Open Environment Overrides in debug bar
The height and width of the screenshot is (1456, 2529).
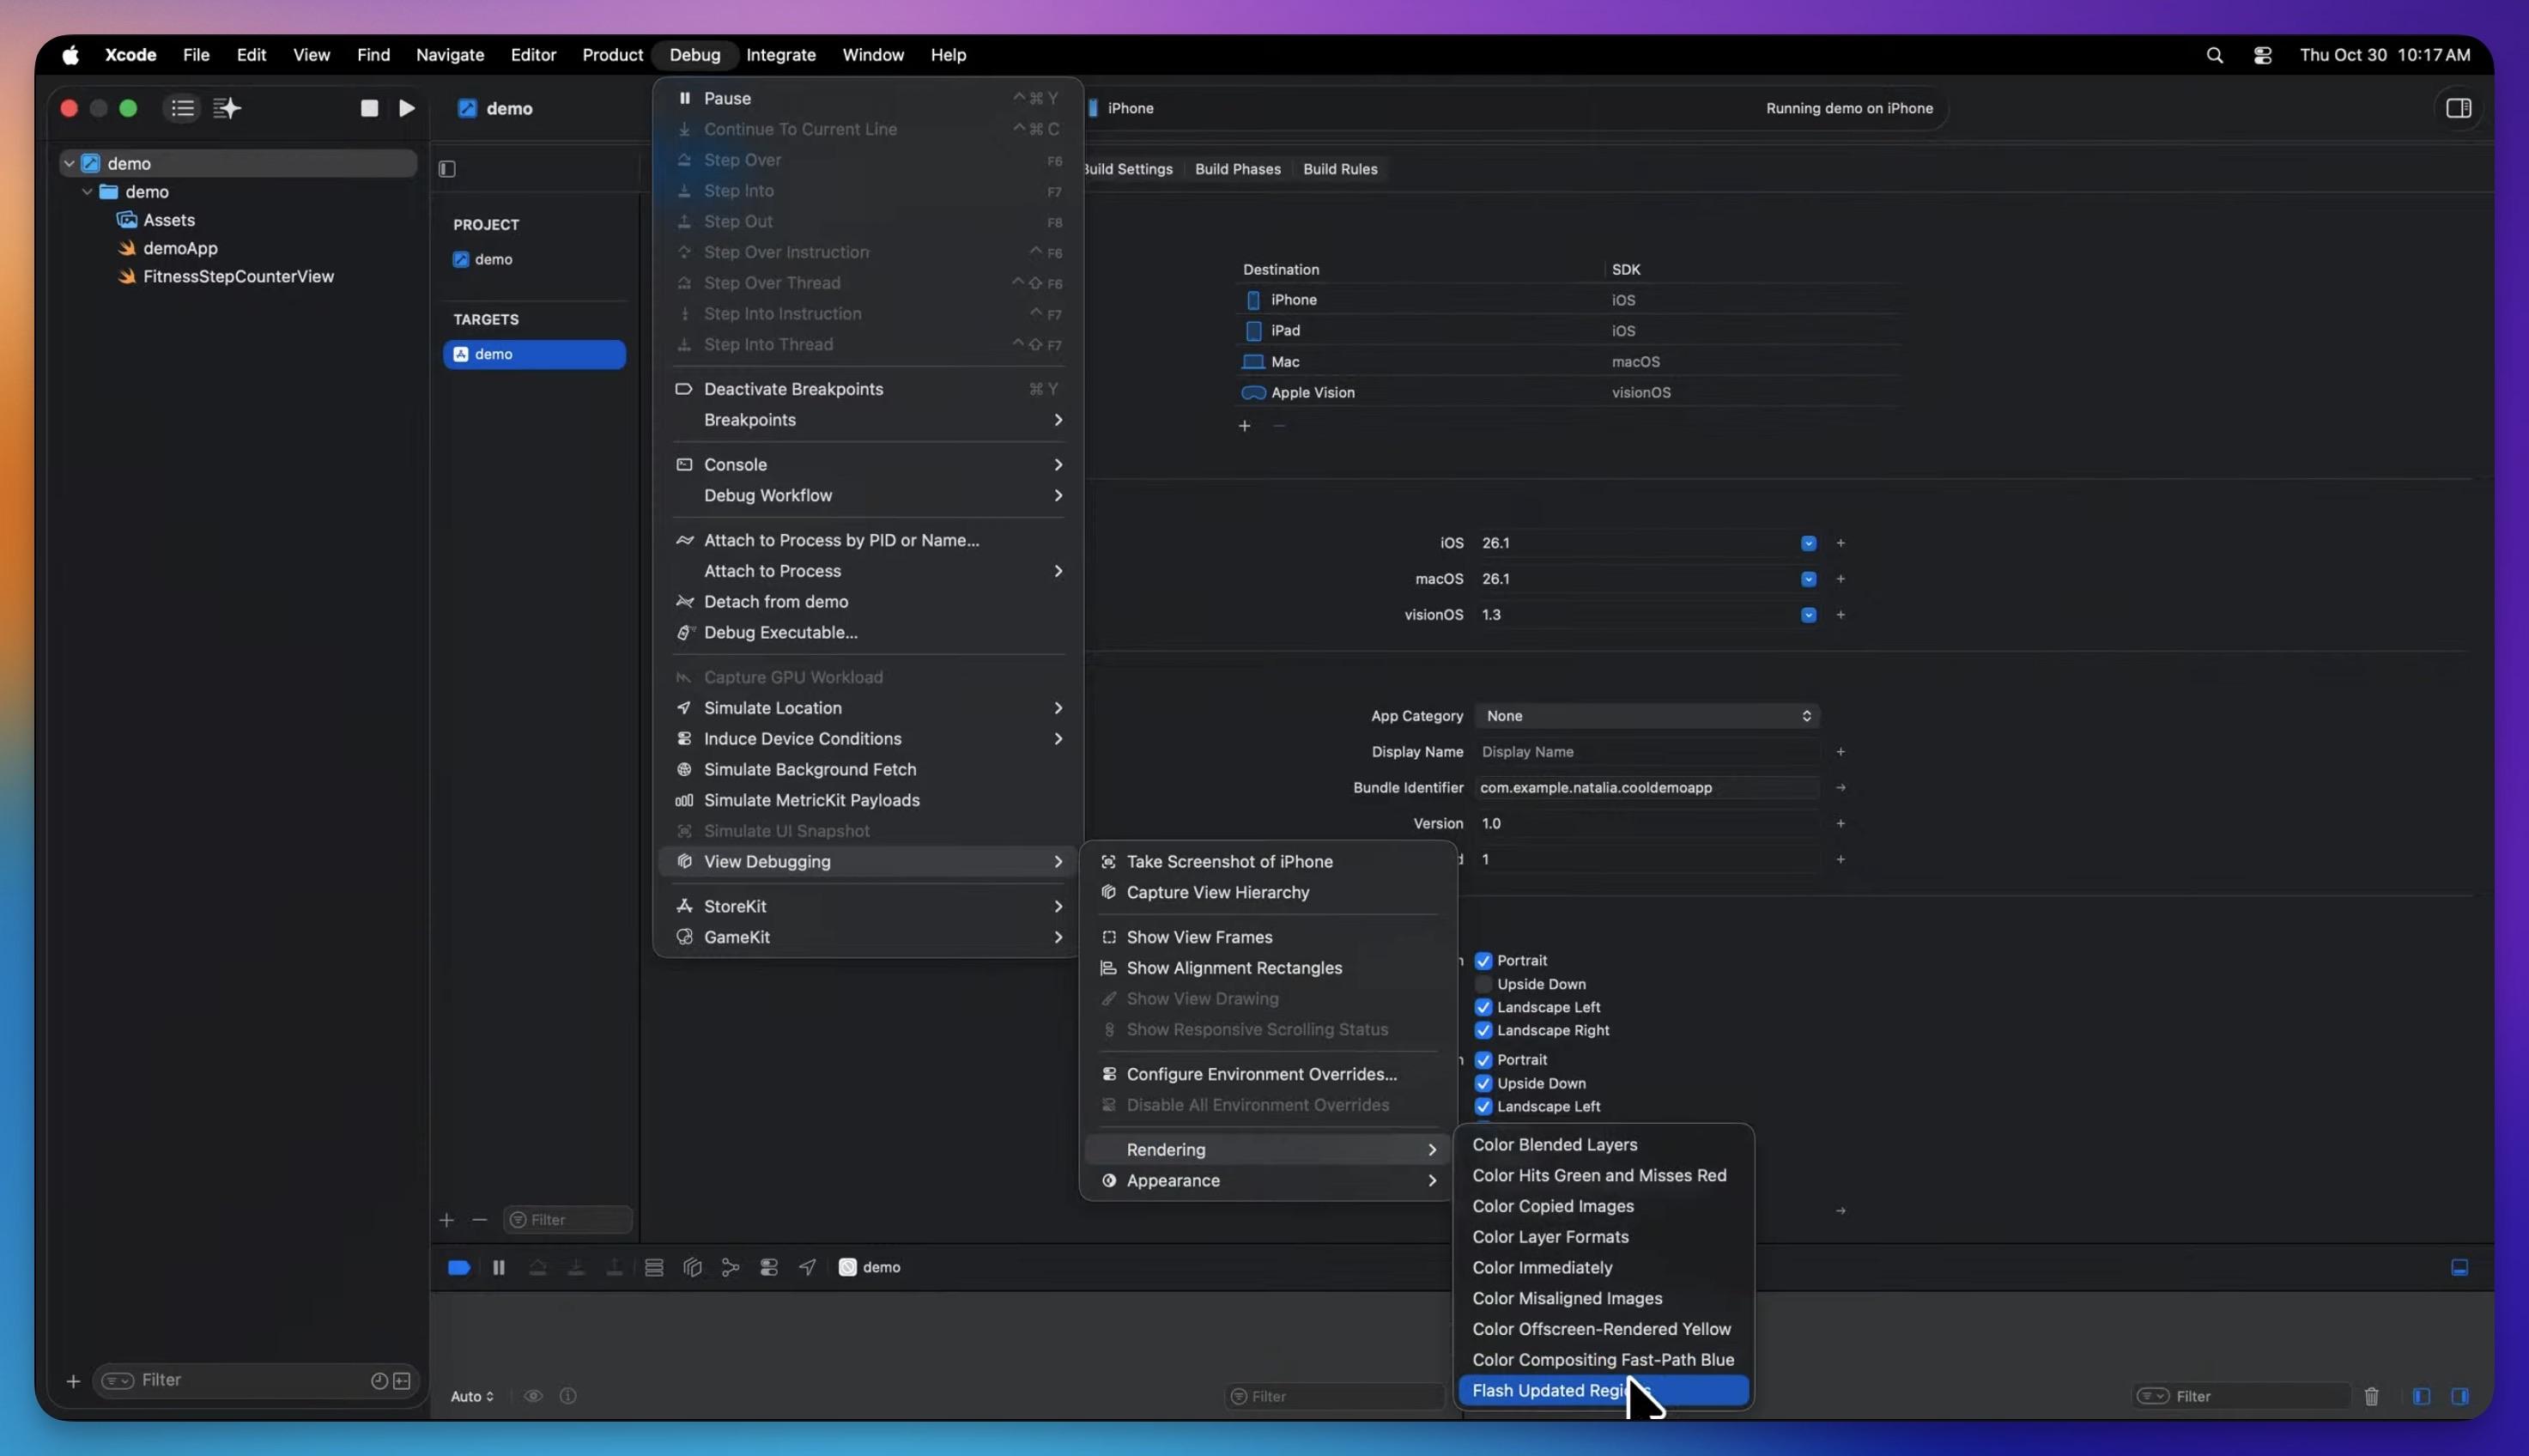pyautogui.click(x=769, y=1267)
